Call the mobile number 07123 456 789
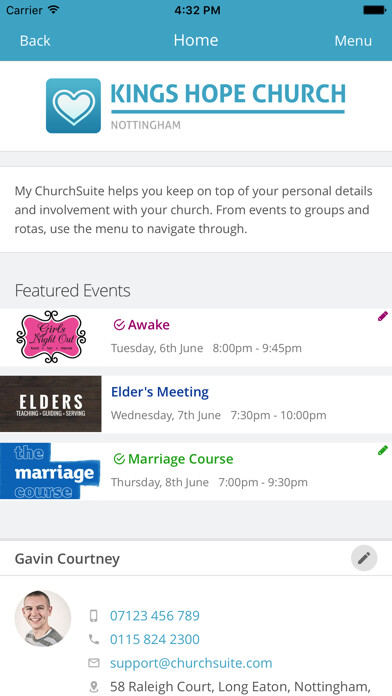392x696 pixels. pyautogui.click(x=154, y=616)
